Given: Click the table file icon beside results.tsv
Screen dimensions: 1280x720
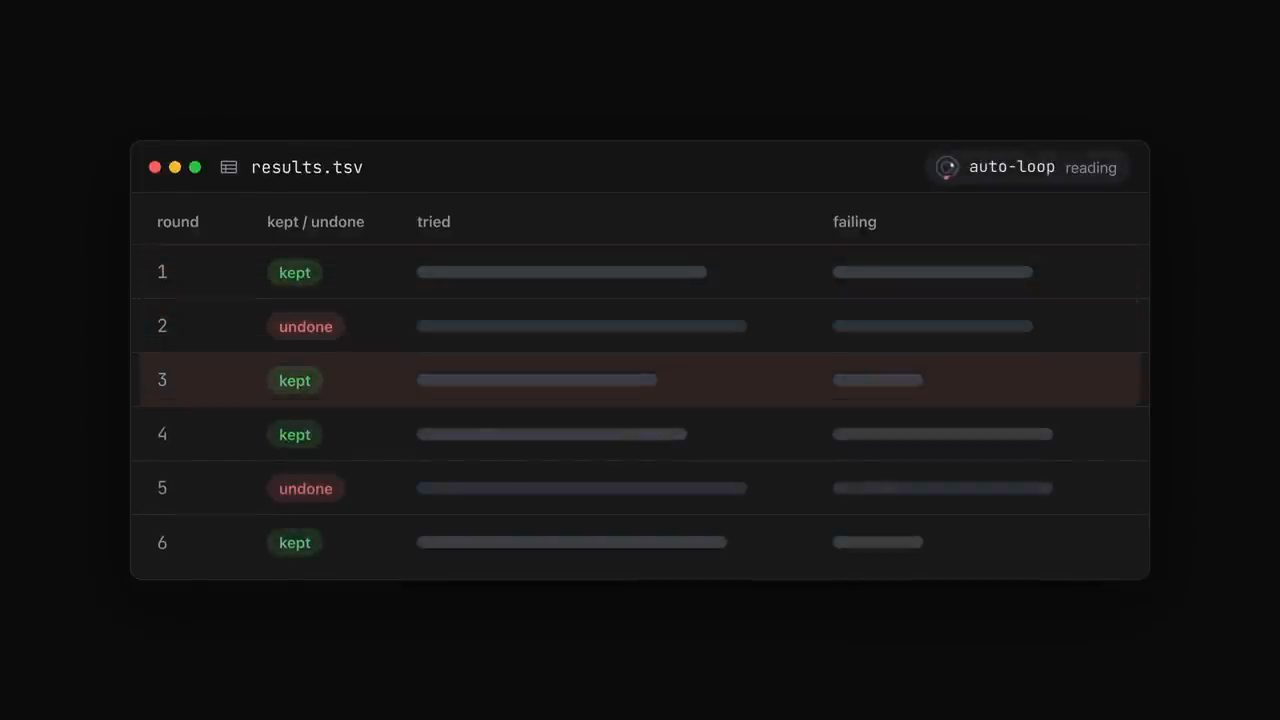Looking at the screenshot, I should pyautogui.click(x=229, y=167).
